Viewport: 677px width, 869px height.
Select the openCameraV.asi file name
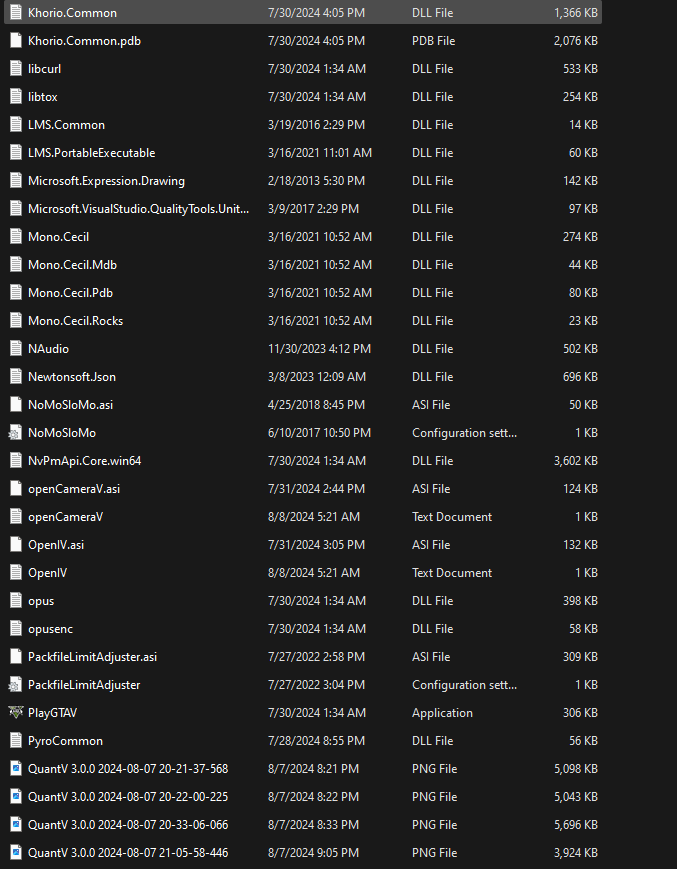[74, 488]
